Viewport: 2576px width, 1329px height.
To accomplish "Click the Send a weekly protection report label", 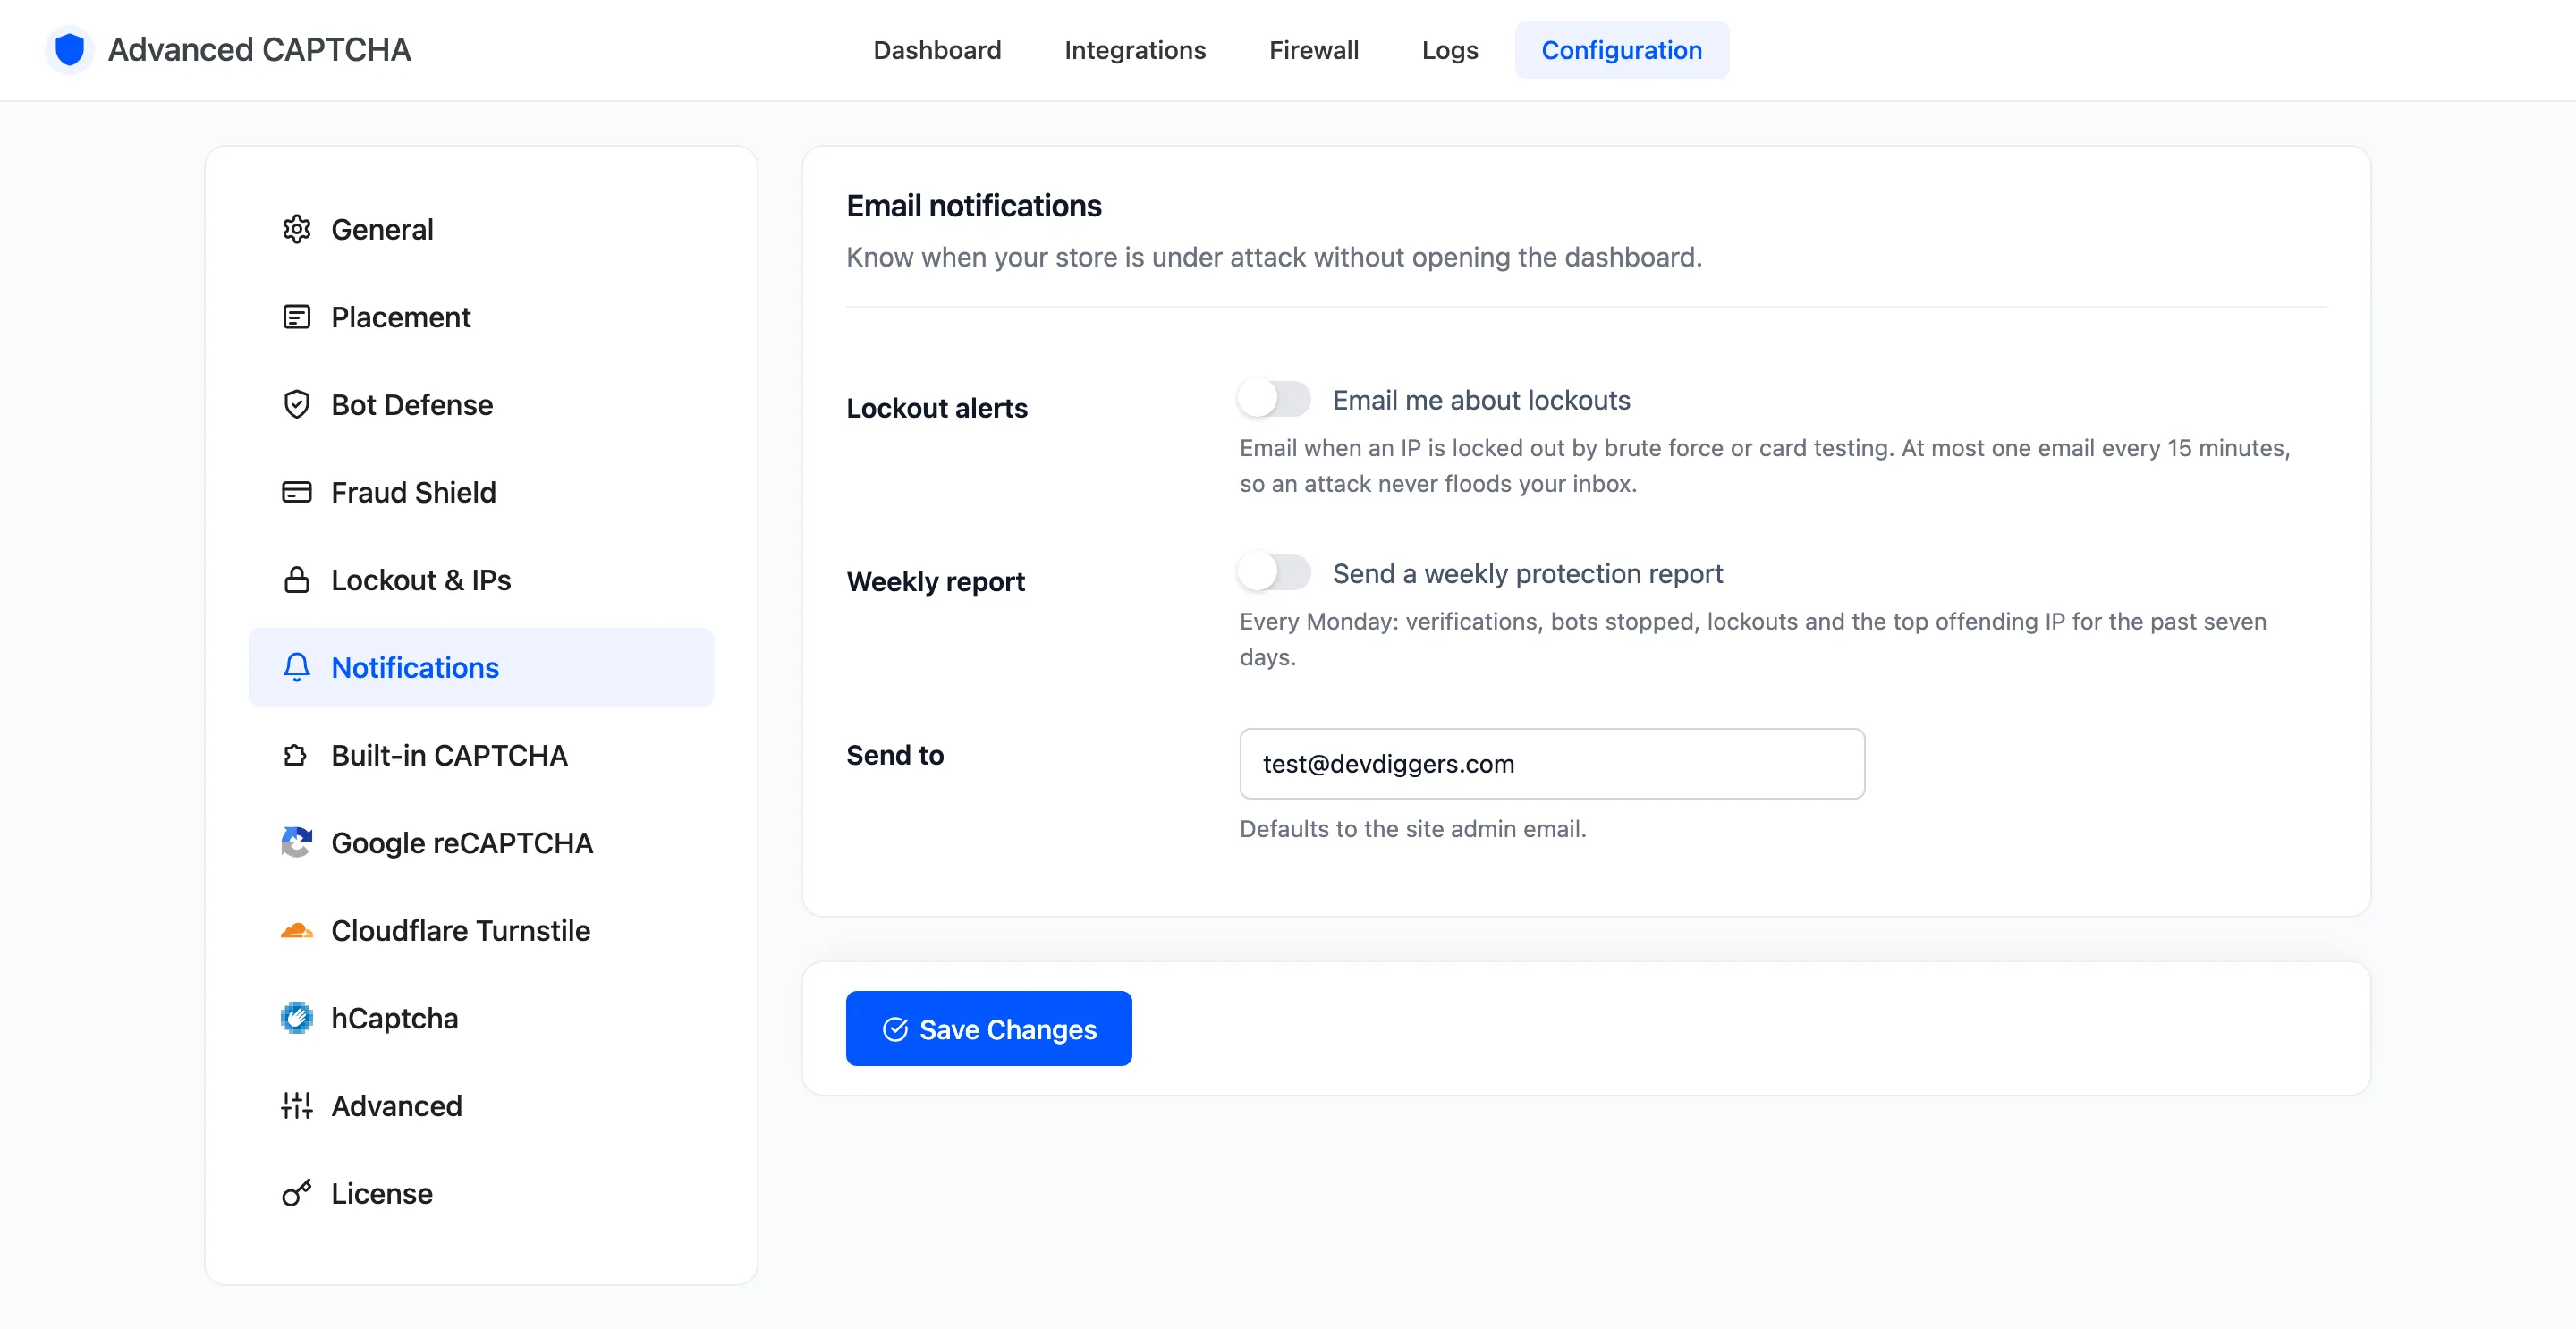I will pos(1527,574).
